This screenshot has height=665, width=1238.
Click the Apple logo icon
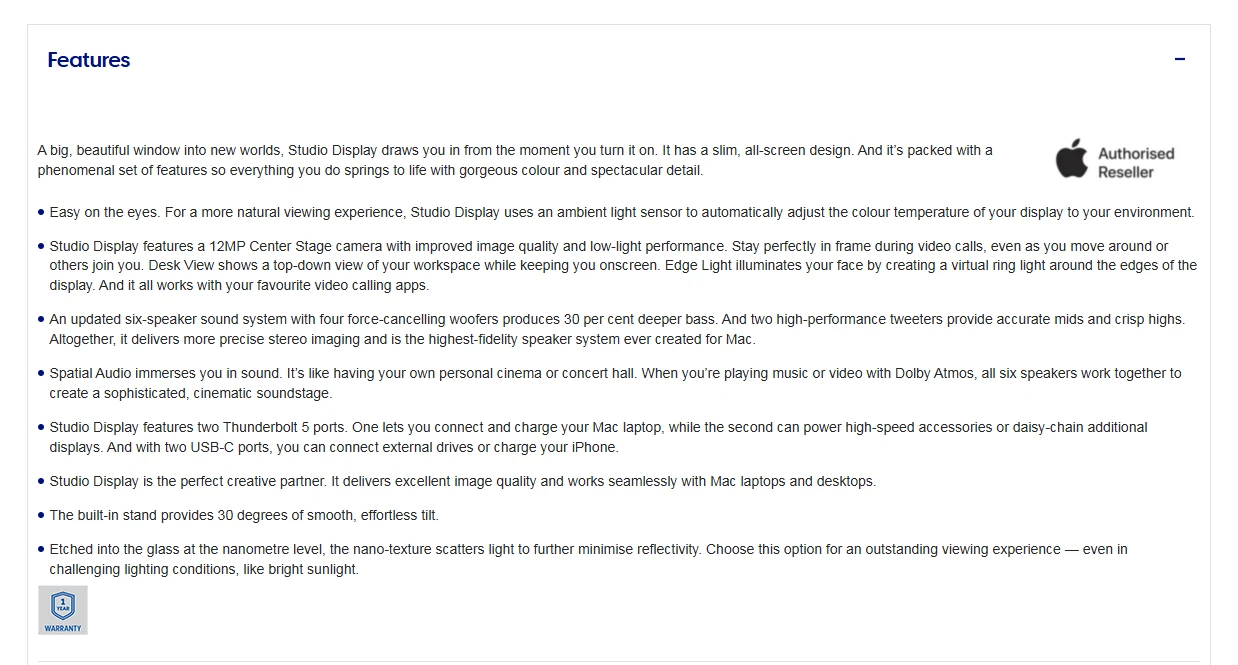(1071, 160)
